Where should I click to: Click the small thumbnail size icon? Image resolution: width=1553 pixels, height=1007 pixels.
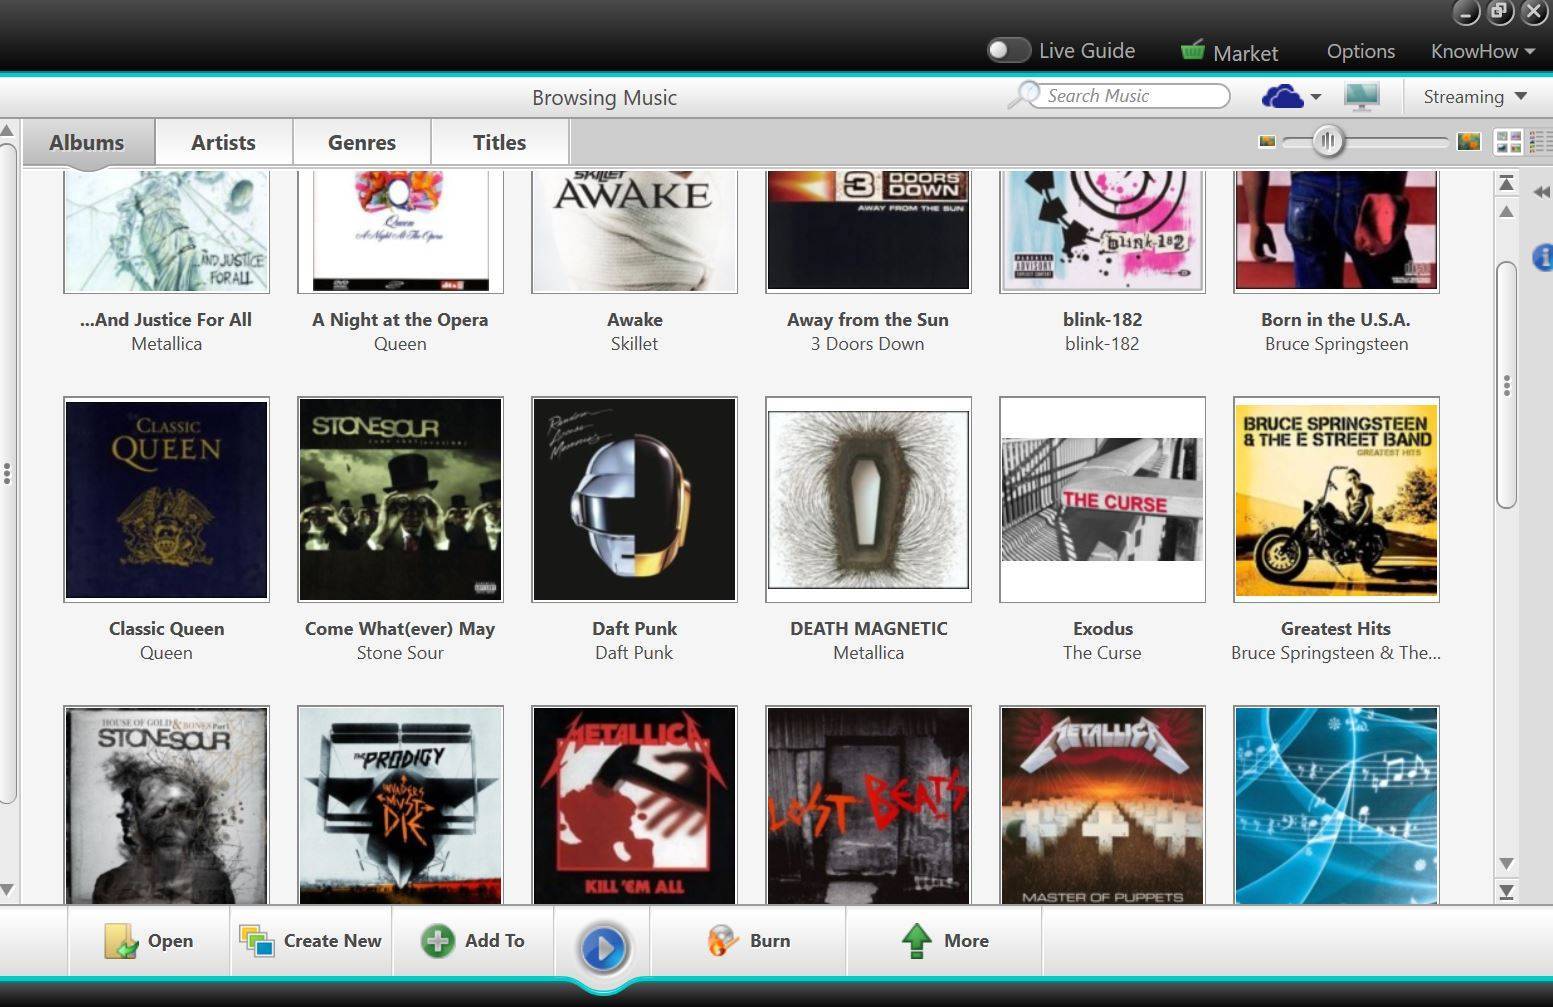[1267, 142]
